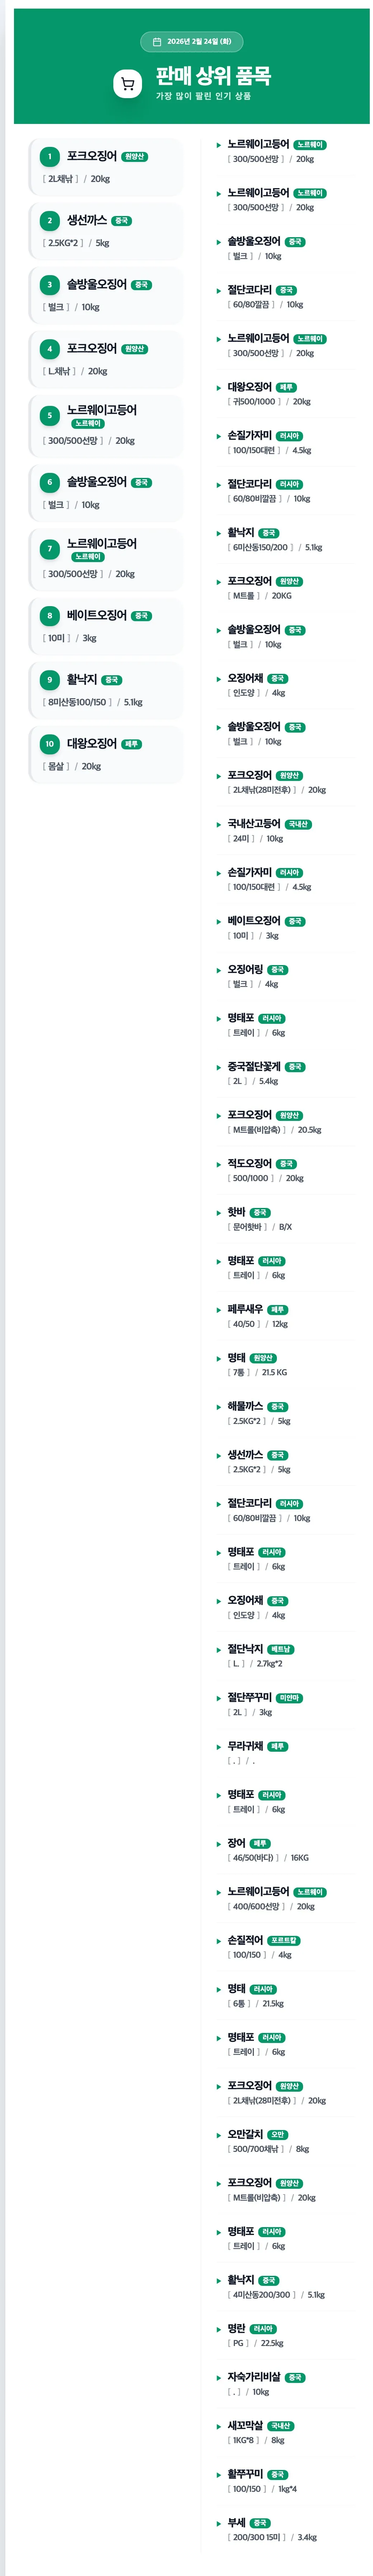The width and height of the screenshot is (373, 2576).
Task: Click the 2026년 2월 24일 date pill
Action: 192,42
